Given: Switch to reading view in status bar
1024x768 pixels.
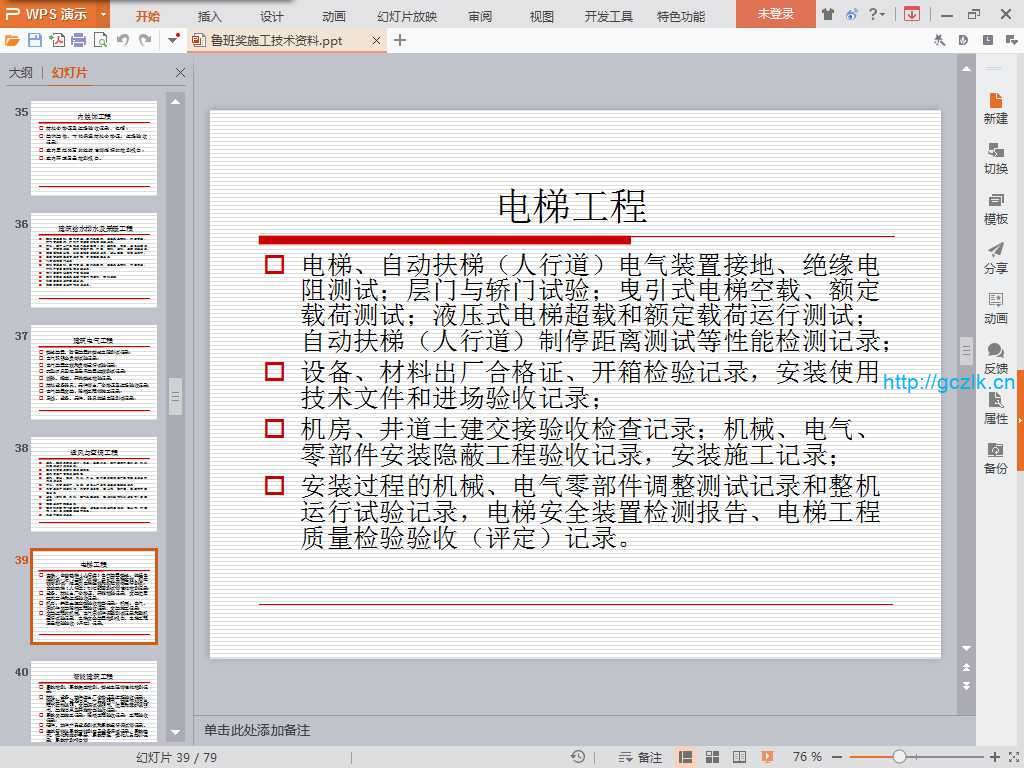Looking at the screenshot, I should [740, 757].
